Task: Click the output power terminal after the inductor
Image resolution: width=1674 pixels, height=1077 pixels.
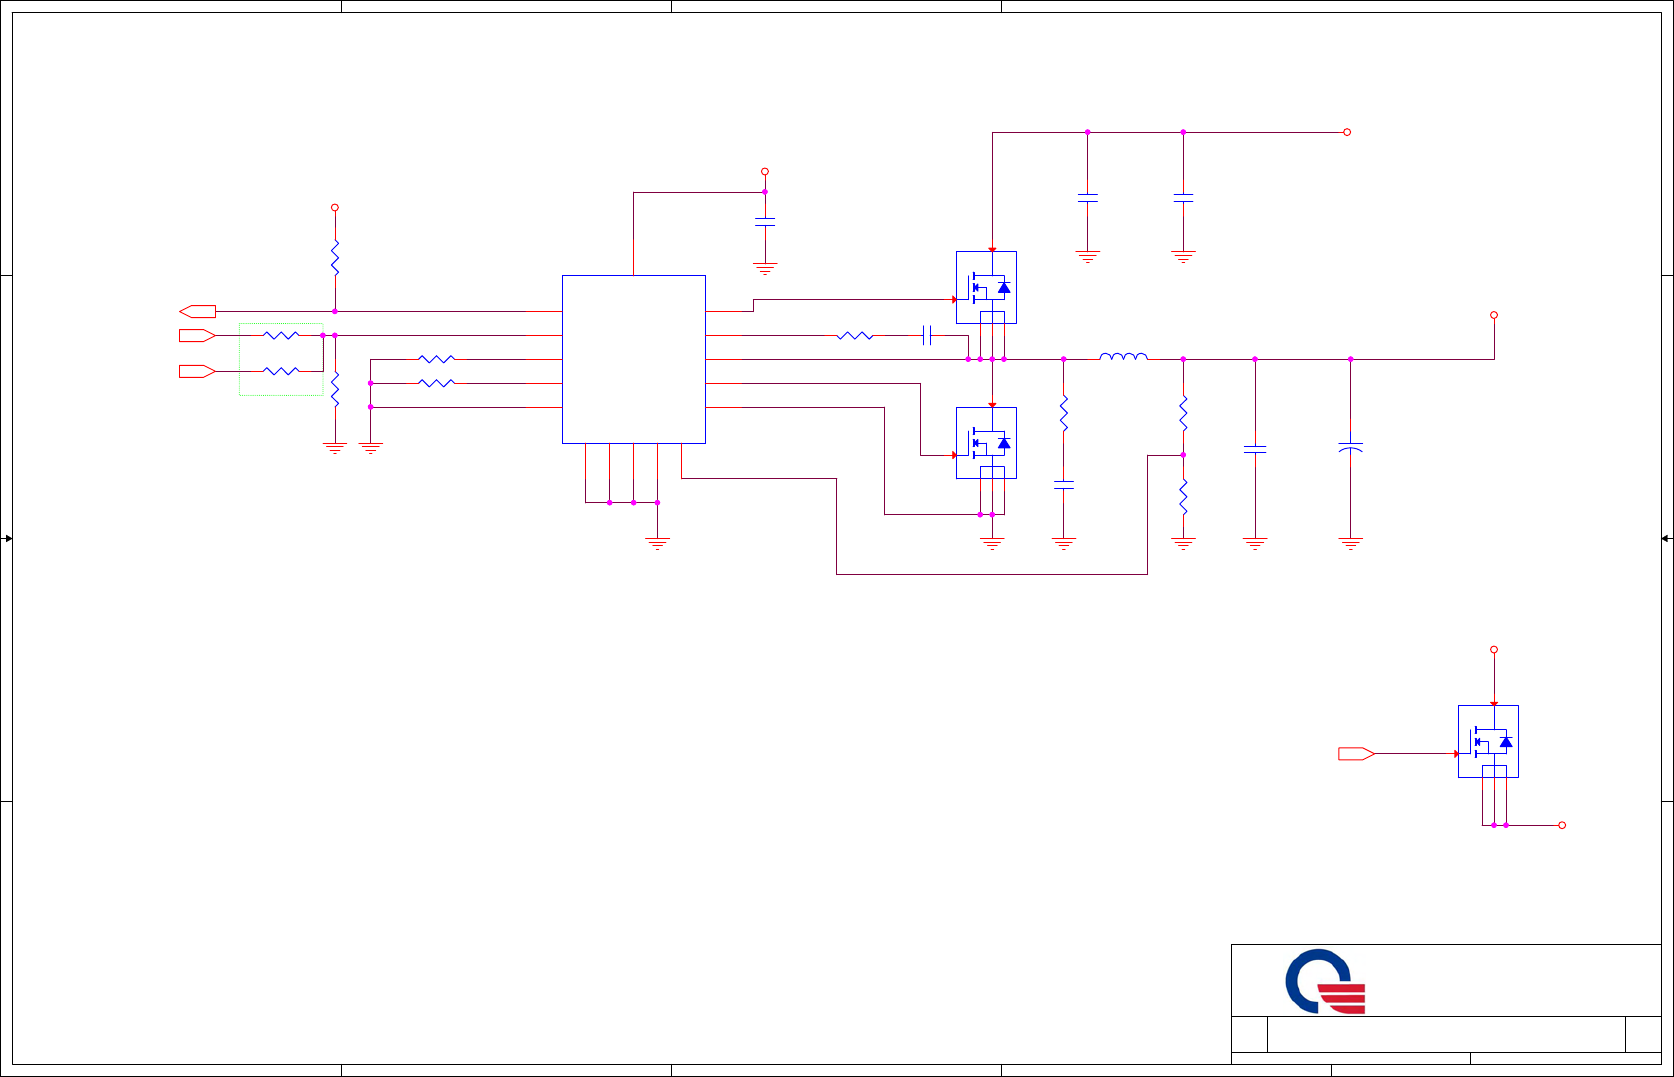Action: point(1494,315)
